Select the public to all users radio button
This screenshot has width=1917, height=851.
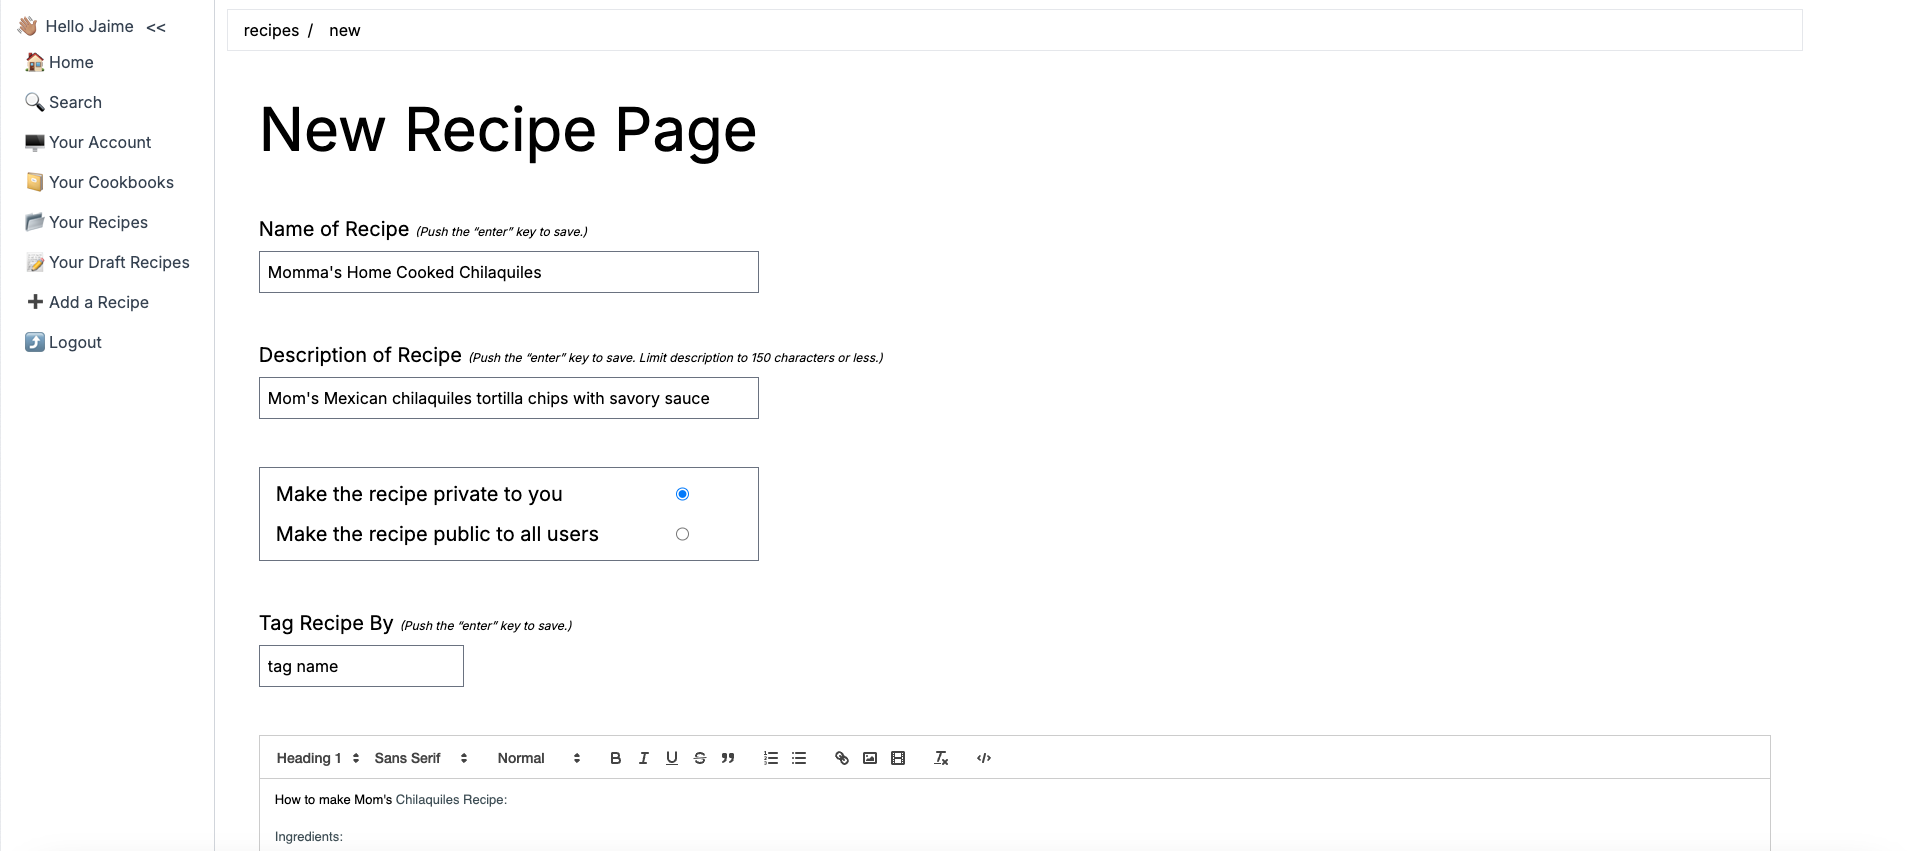coord(682,534)
